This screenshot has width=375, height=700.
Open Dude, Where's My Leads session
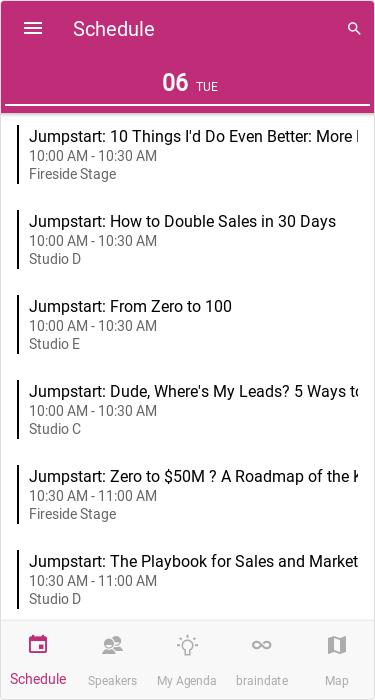click(188, 409)
